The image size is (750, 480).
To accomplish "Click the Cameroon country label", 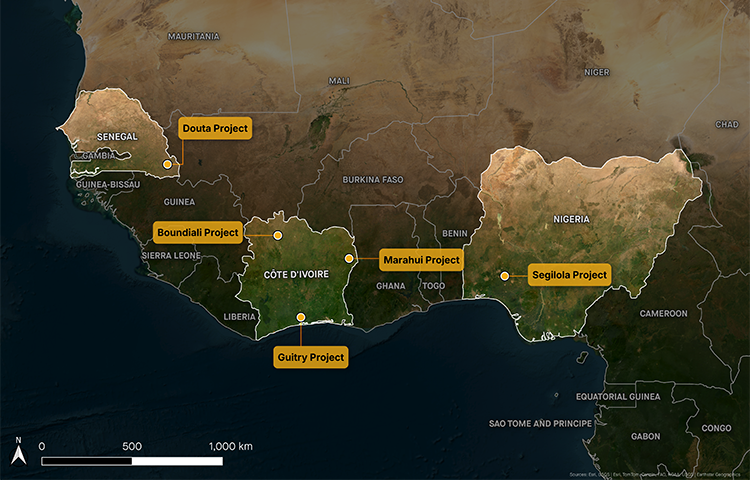I will coord(664,313).
